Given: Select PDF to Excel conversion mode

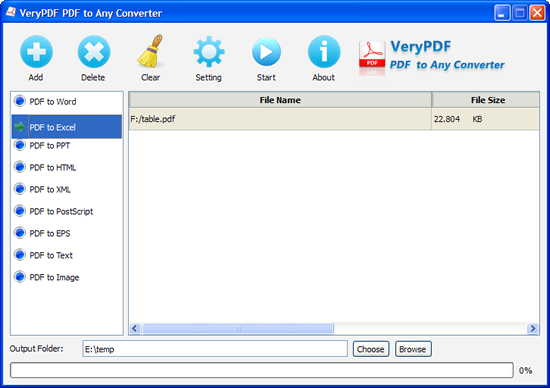Looking at the screenshot, I should (67, 127).
